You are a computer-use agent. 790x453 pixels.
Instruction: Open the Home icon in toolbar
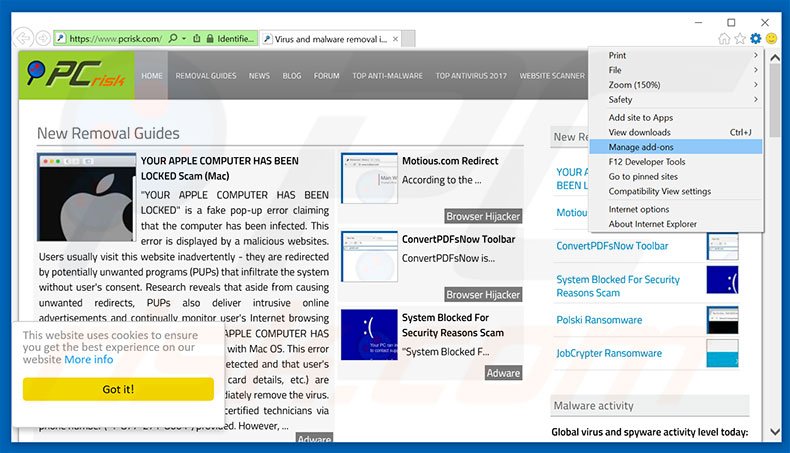click(x=724, y=38)
